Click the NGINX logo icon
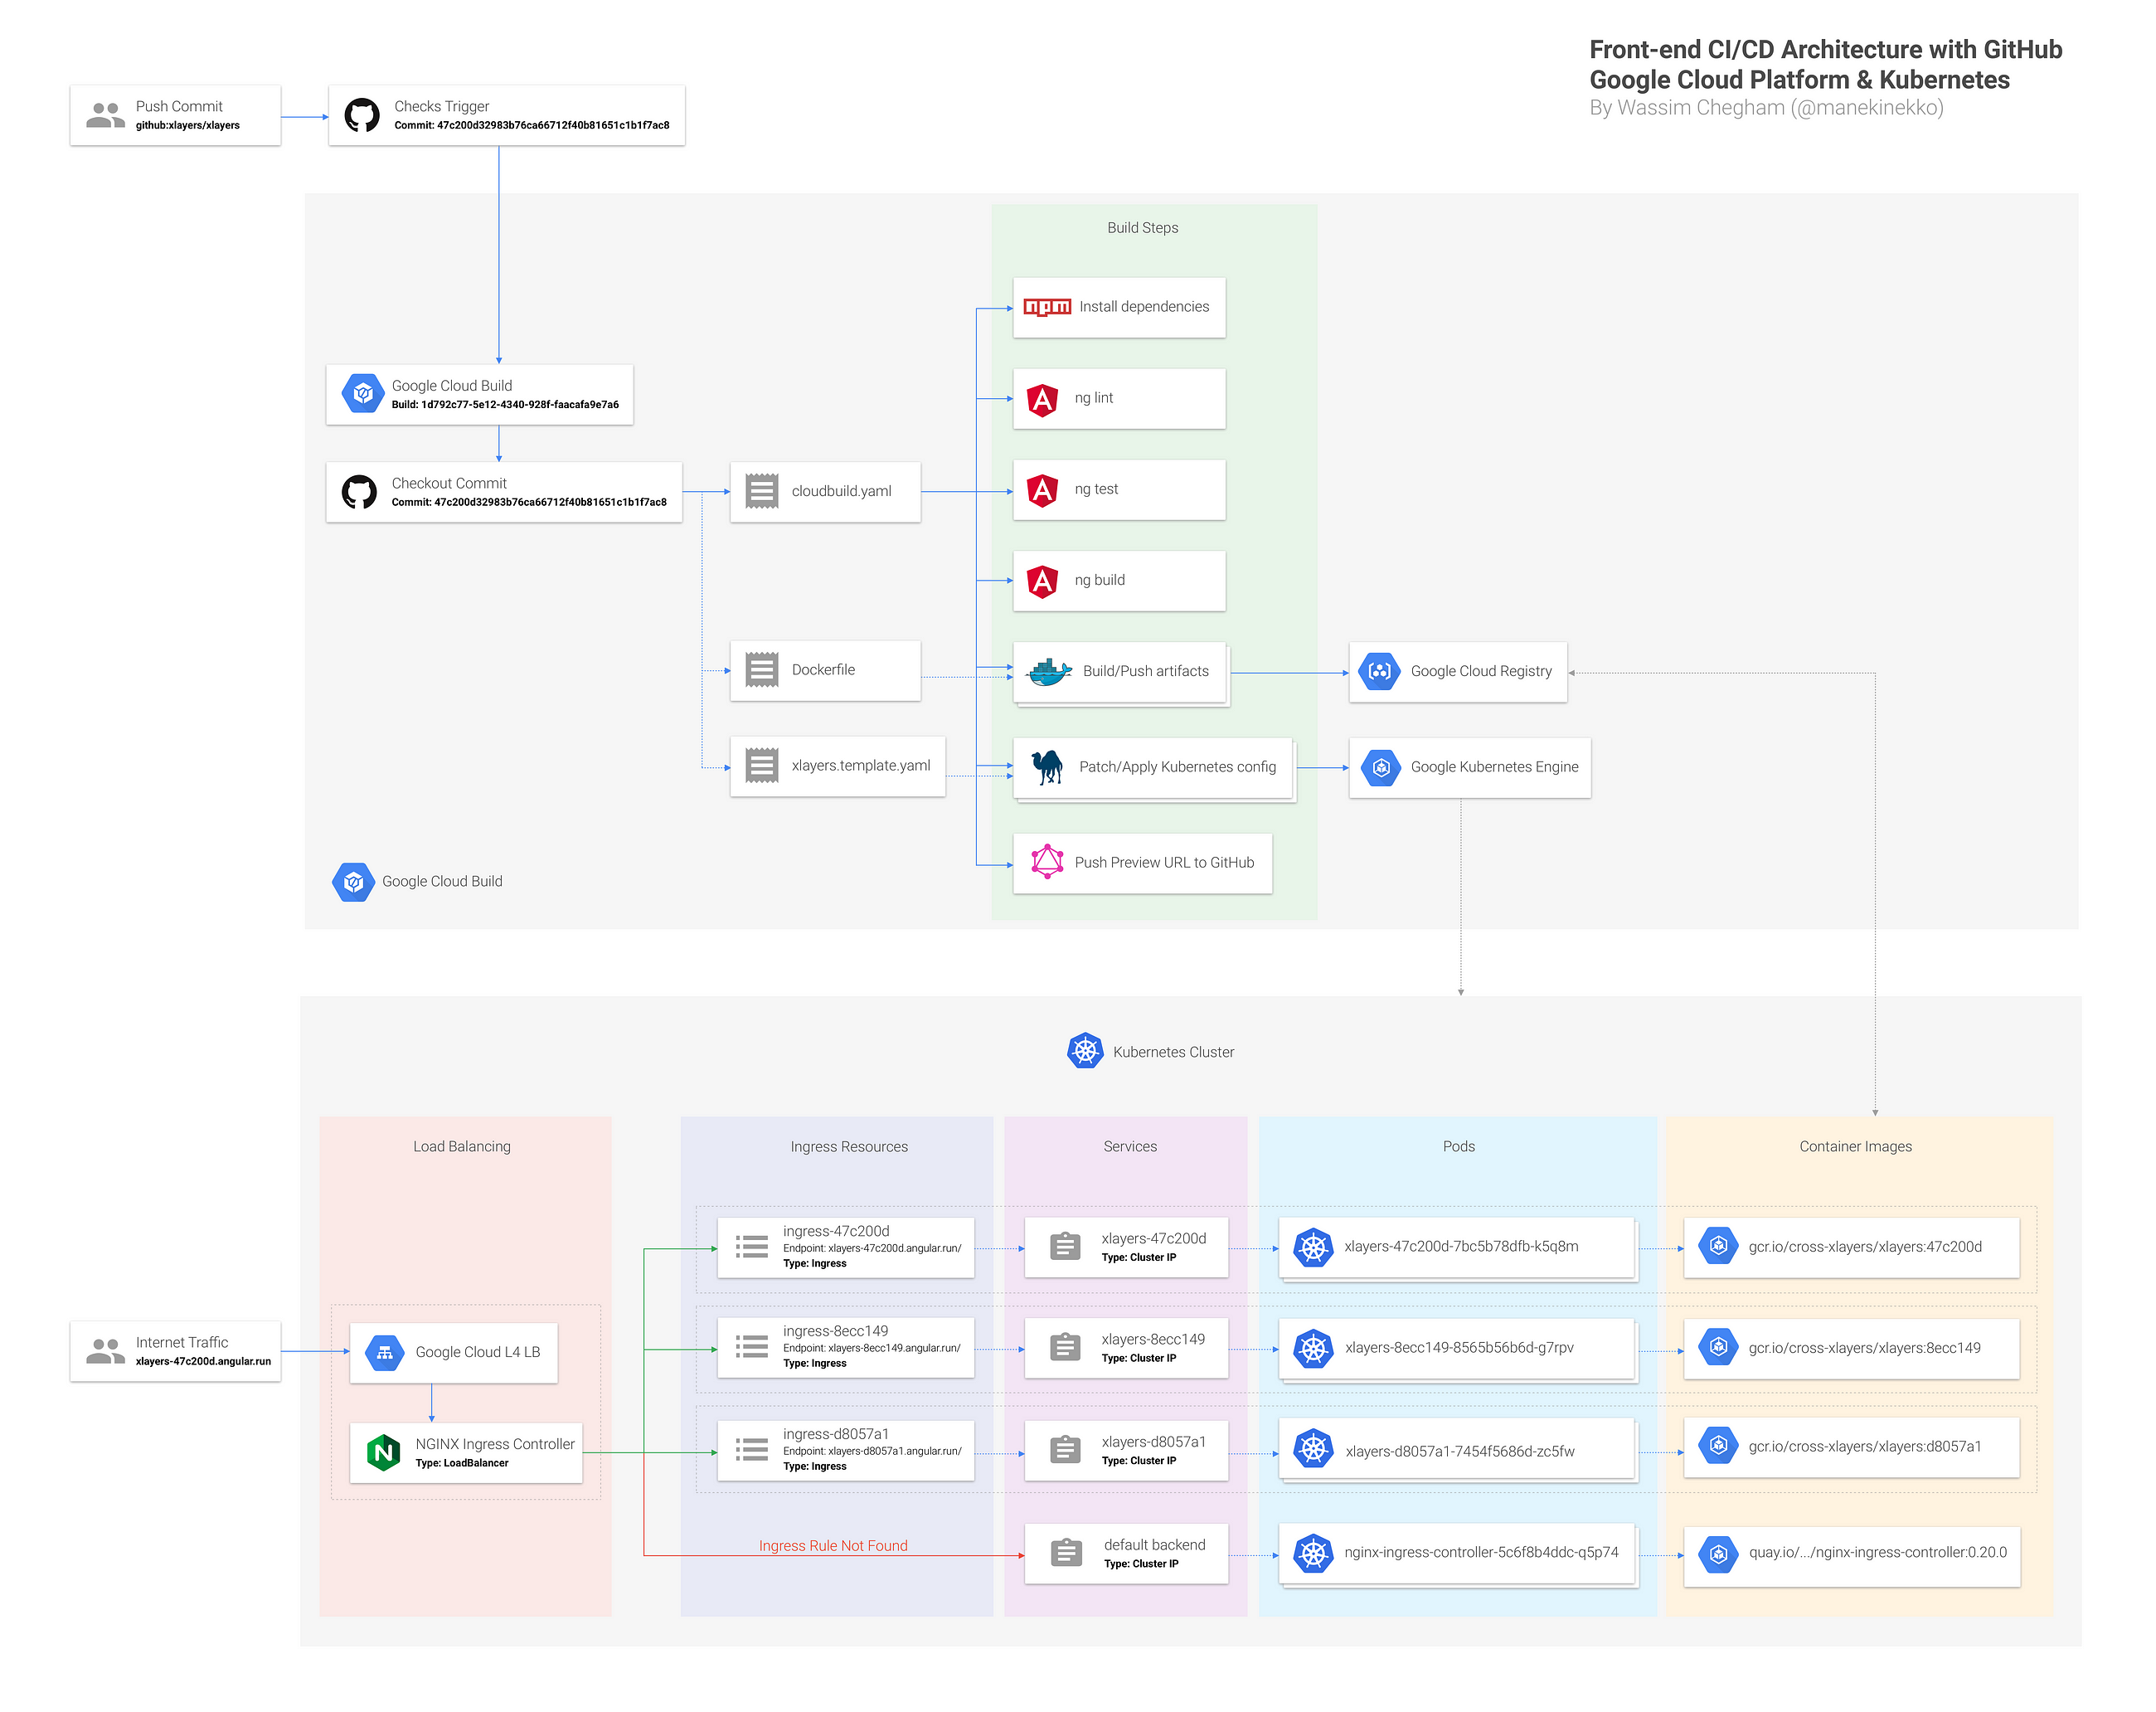The image size is (2156, 1712). coord(383,1452)
